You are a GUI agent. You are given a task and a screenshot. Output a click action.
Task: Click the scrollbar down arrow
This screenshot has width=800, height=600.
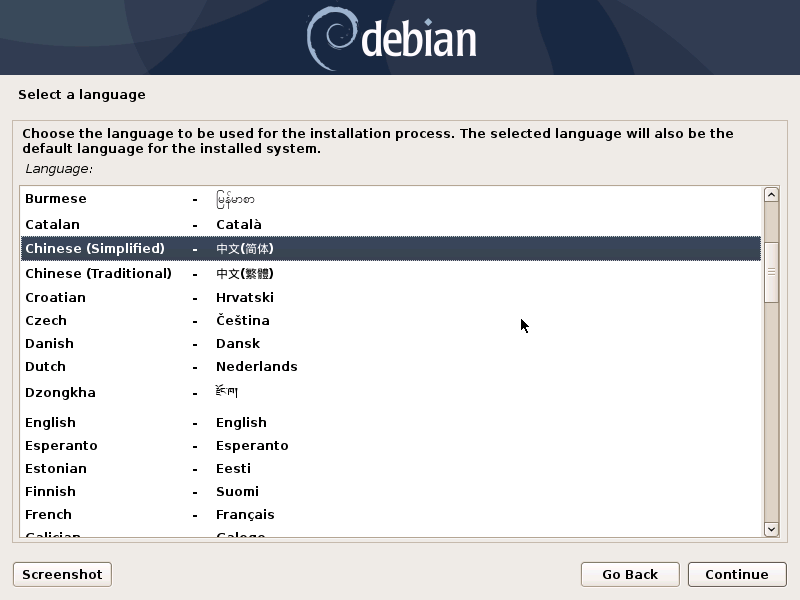[x=771, y=529]
